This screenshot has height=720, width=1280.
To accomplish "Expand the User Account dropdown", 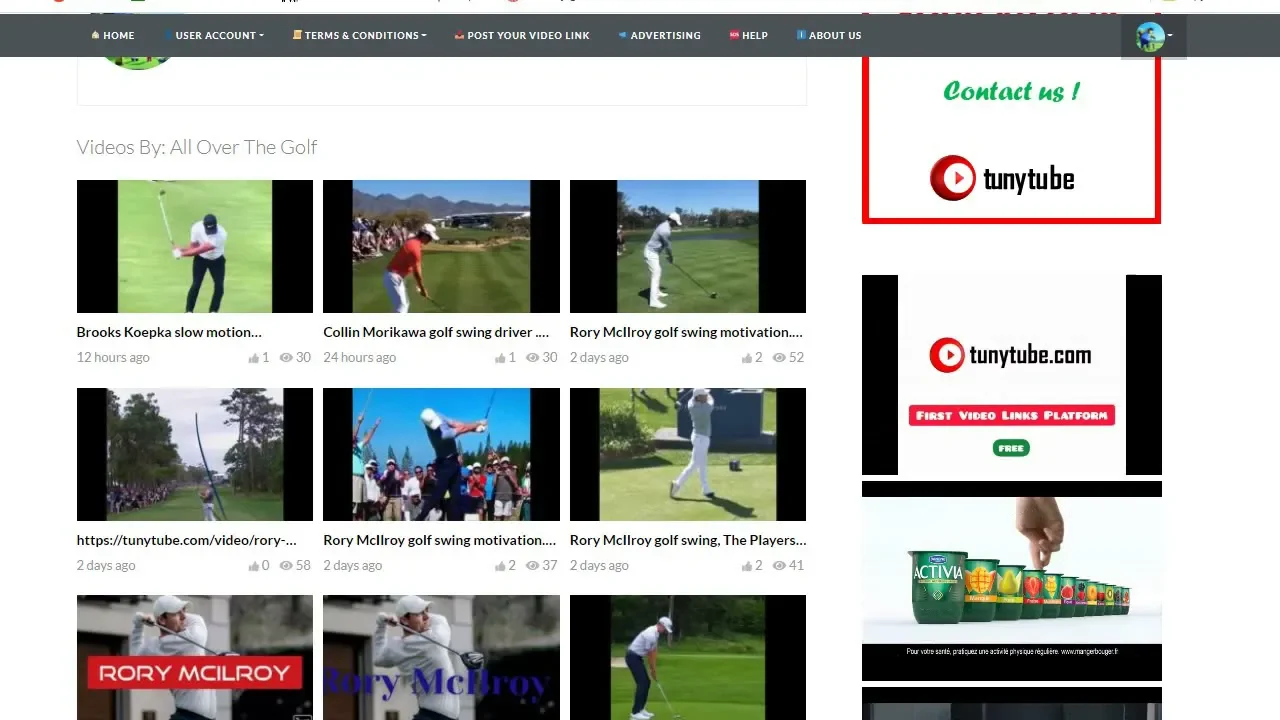I will click(219, 35).
